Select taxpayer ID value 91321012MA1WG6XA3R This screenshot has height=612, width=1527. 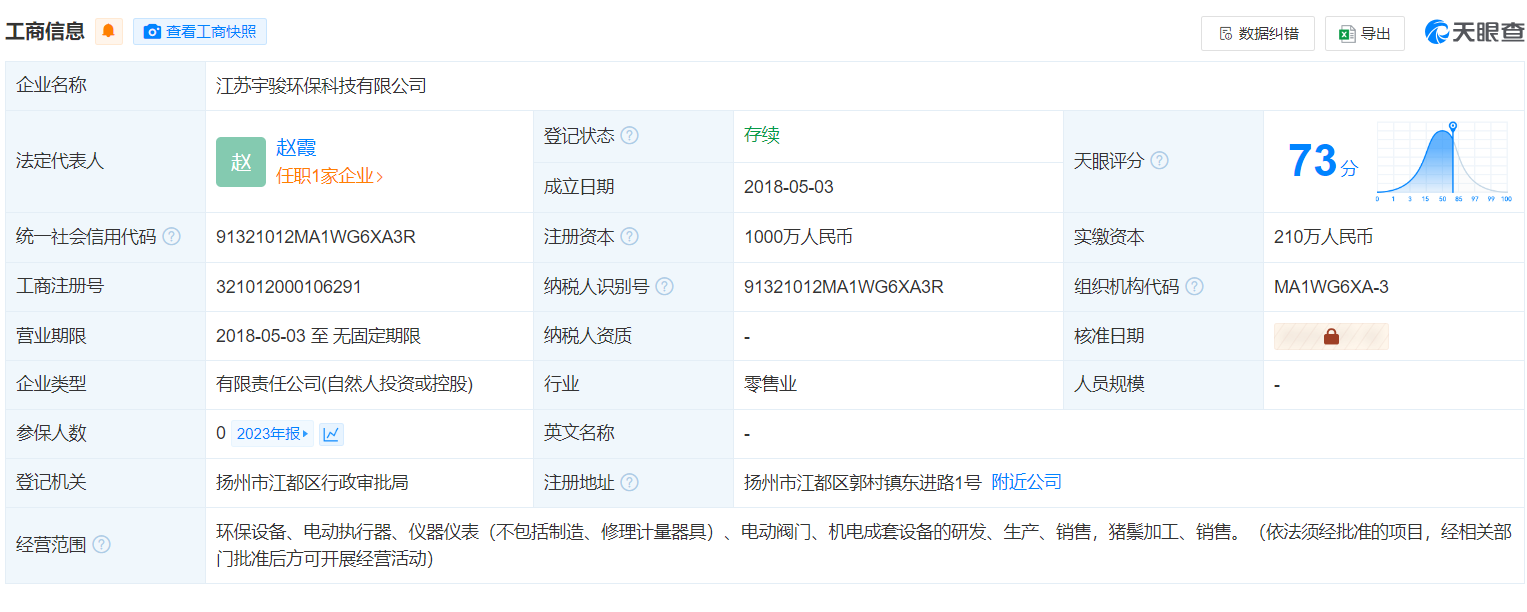pos(844,287)
